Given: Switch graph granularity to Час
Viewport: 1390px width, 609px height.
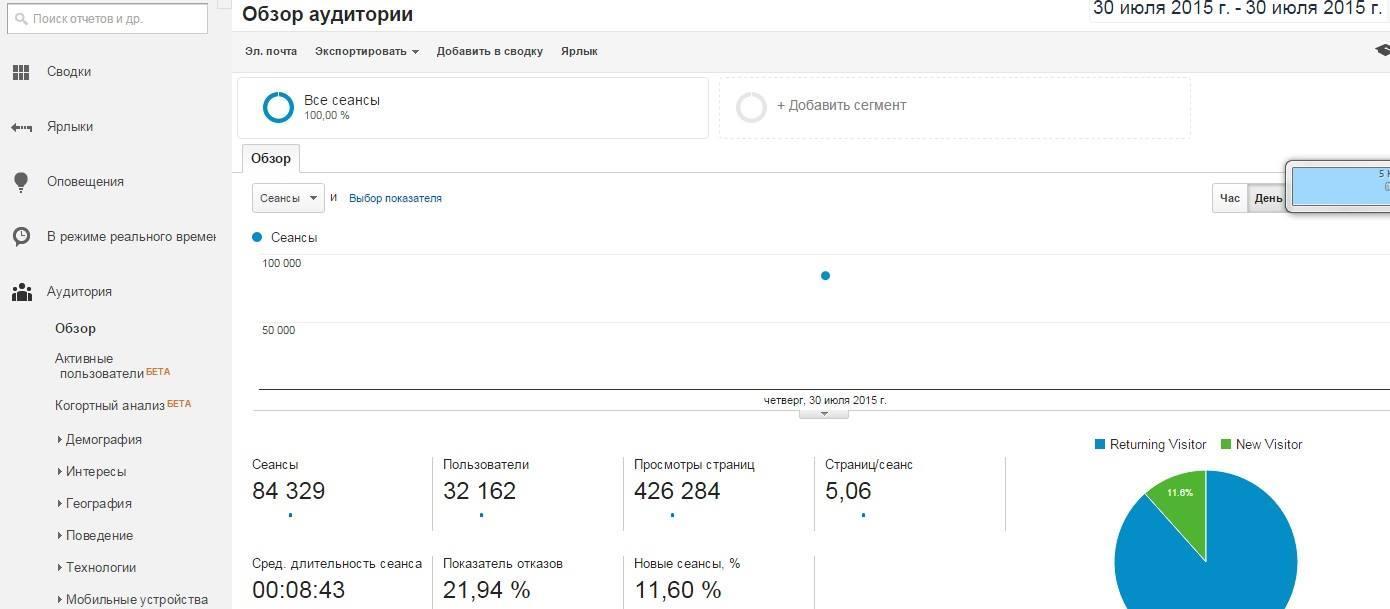Looking at the screenshot, I should tap(1229, 198).
